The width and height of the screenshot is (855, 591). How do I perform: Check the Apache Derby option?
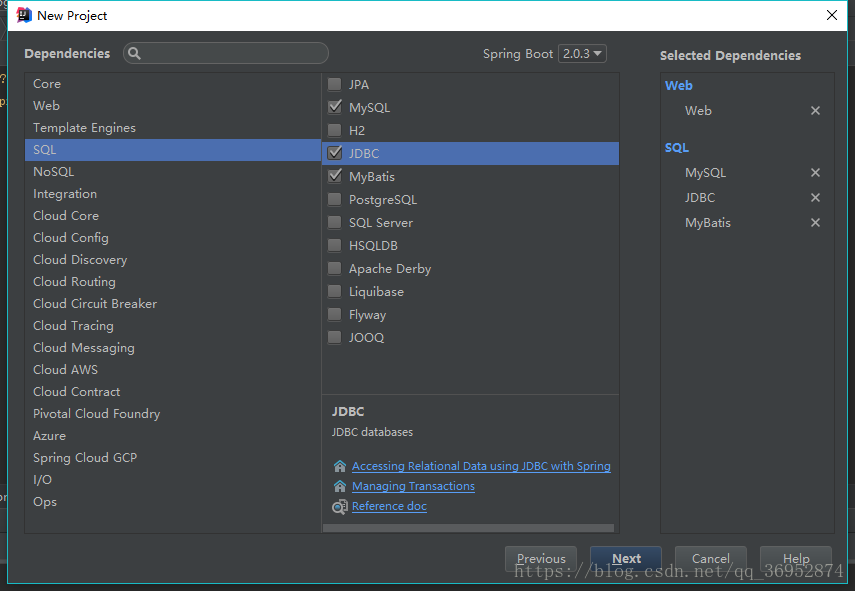(334, 268)
